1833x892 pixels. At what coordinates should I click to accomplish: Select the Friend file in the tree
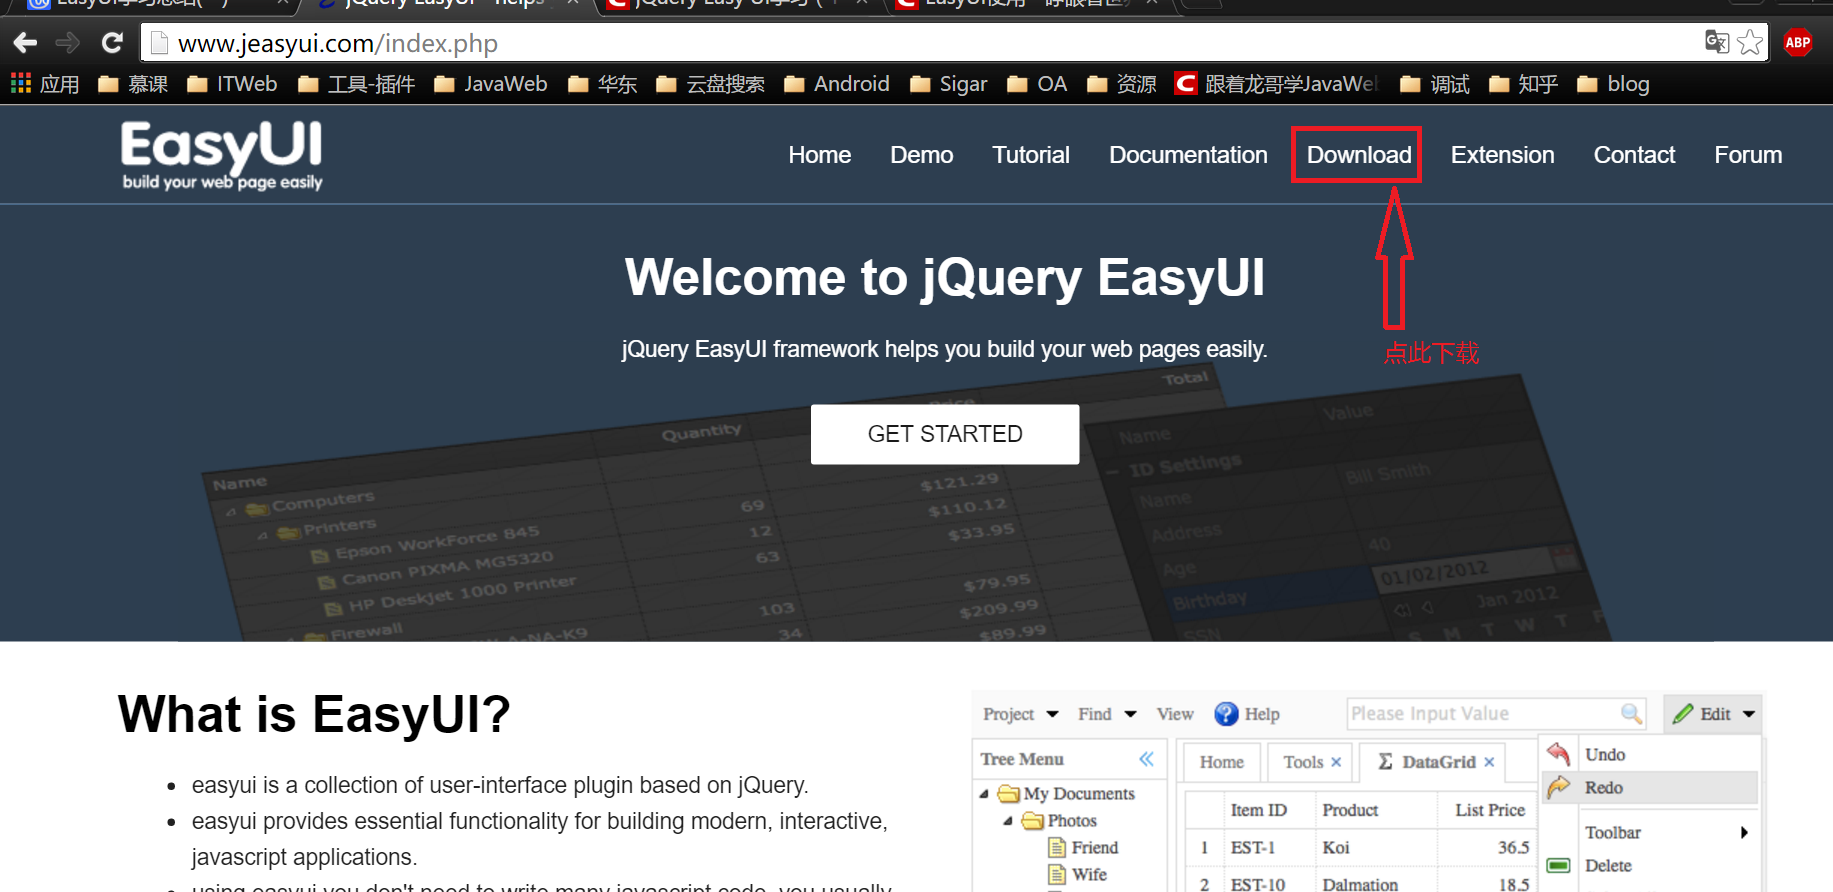coord(1084,848)
